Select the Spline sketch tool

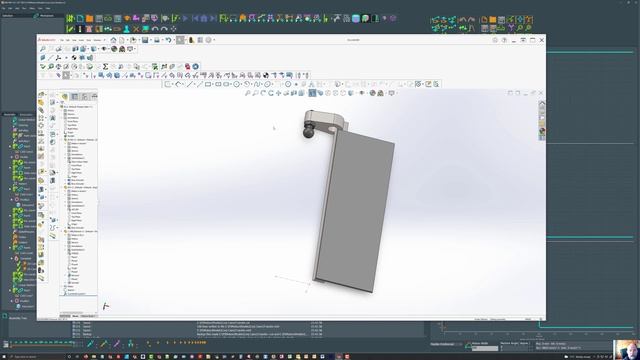[257, 84]
